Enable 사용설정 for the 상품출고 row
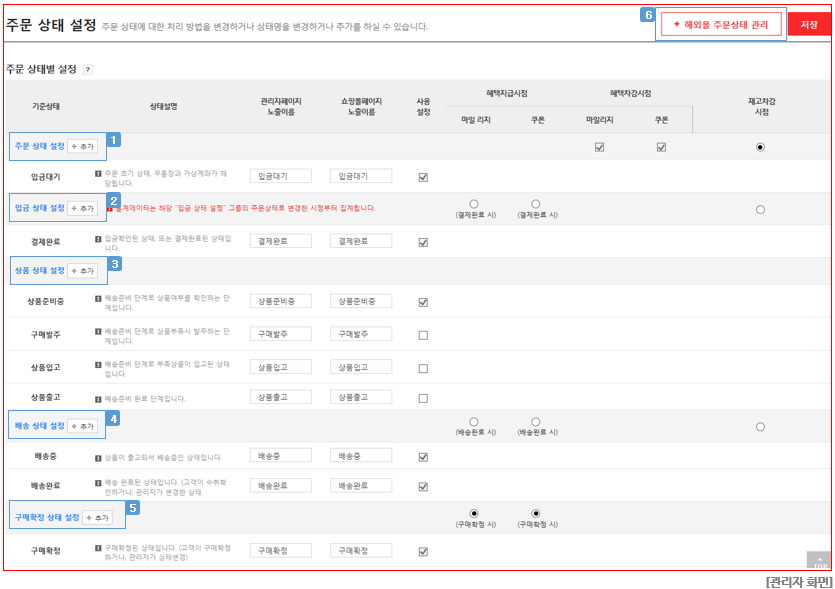The width and height of the screenshot is (835, 589). pos(423,398)
